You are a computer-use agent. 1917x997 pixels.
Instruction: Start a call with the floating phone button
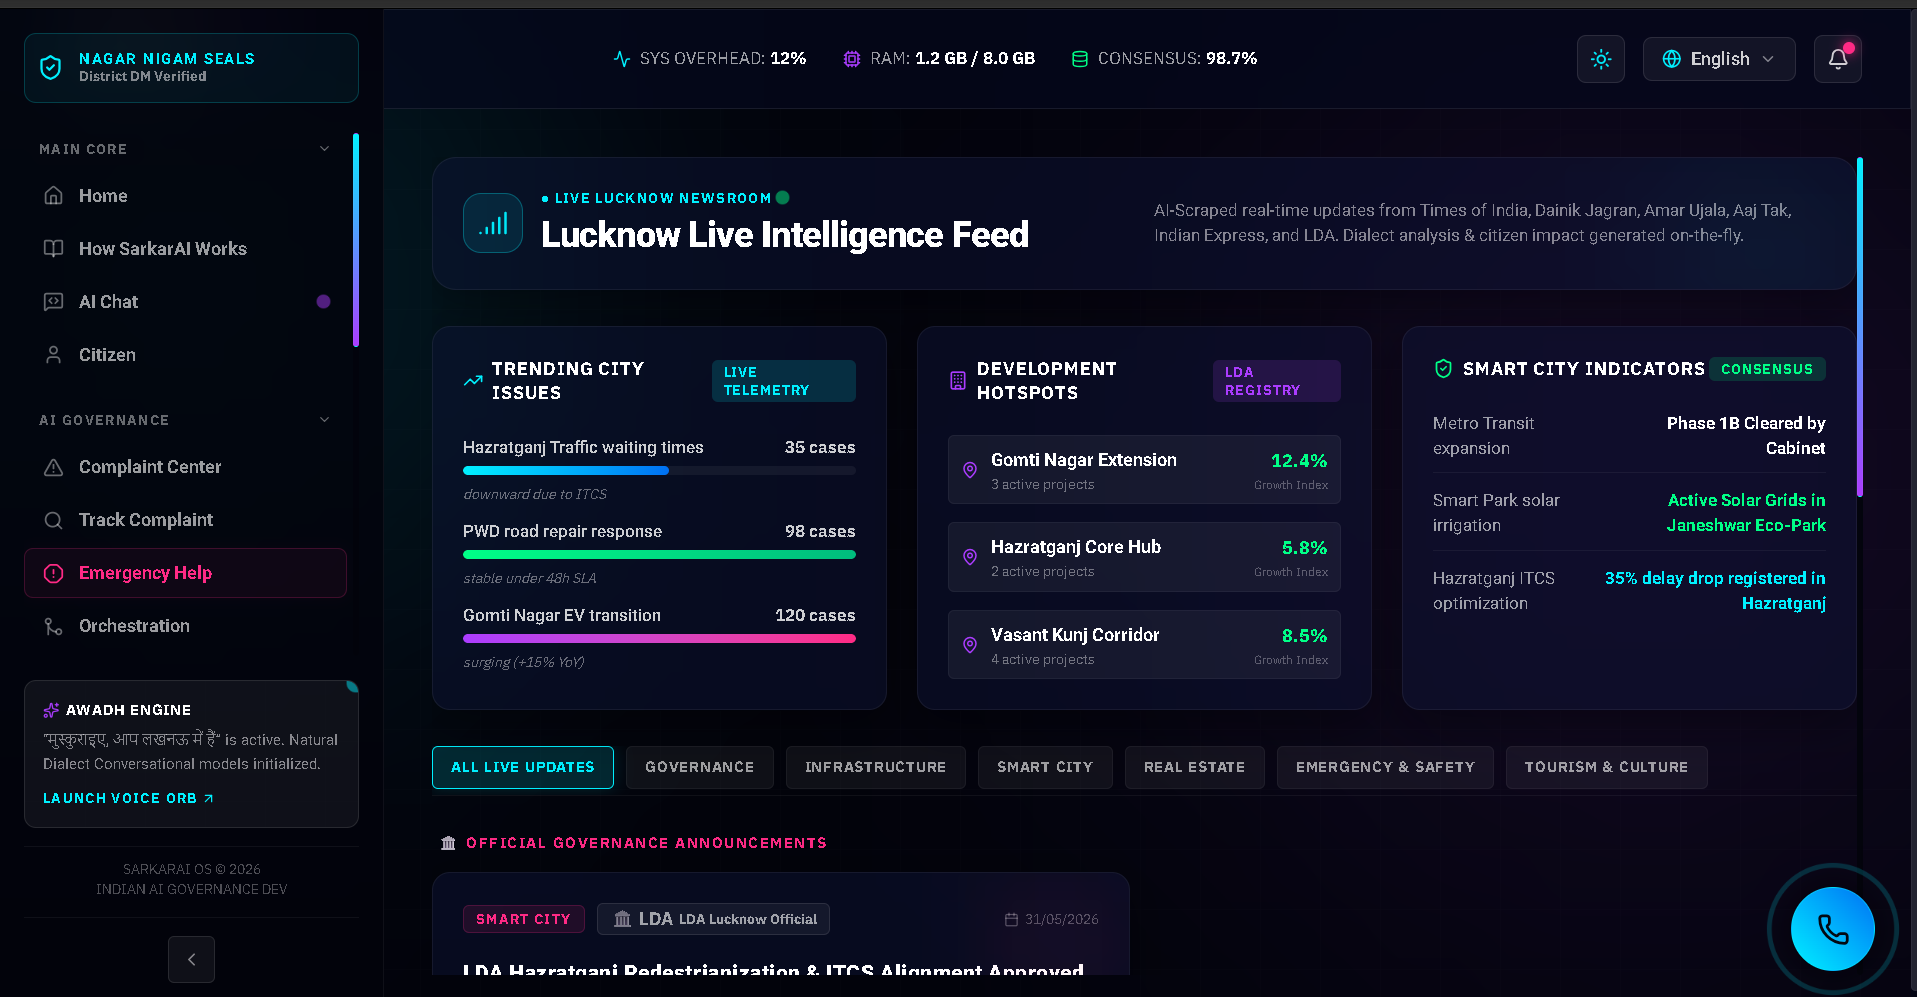[1833, 929]
